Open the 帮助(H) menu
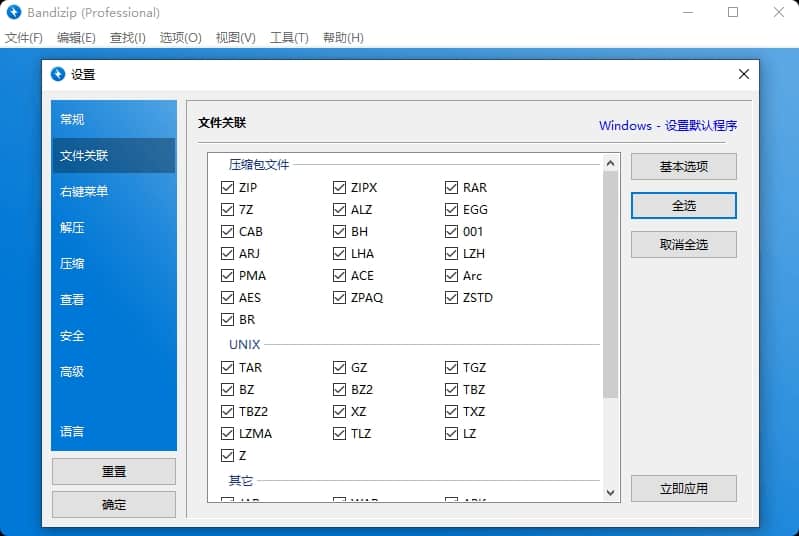Viewport: 799px width, 536px height. click(x=343, y=38)
